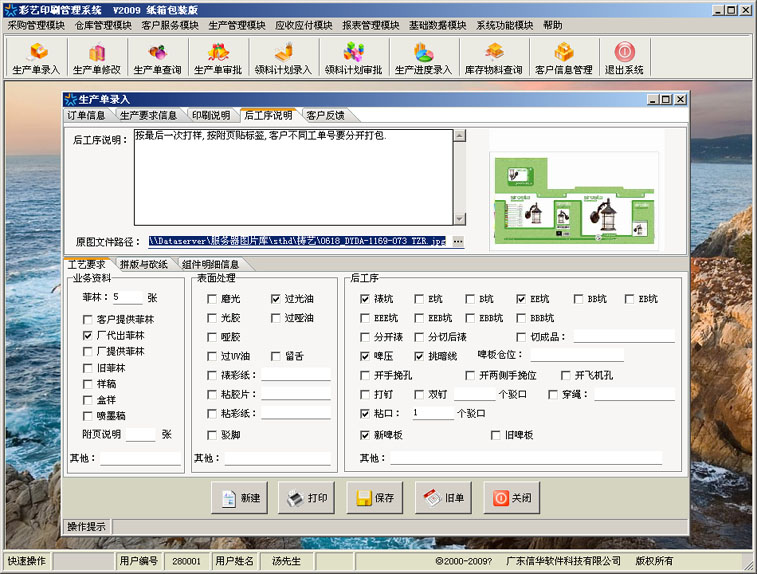Toggle the 新啤板 checkbox

click(365, 435)
